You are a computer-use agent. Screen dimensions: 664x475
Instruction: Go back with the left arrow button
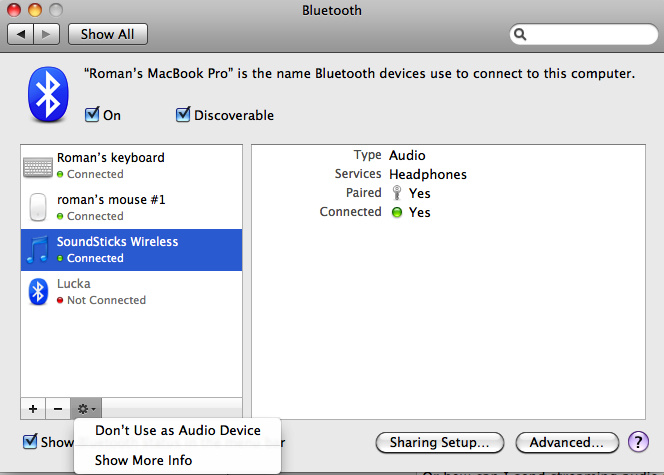tap(21, 34)
